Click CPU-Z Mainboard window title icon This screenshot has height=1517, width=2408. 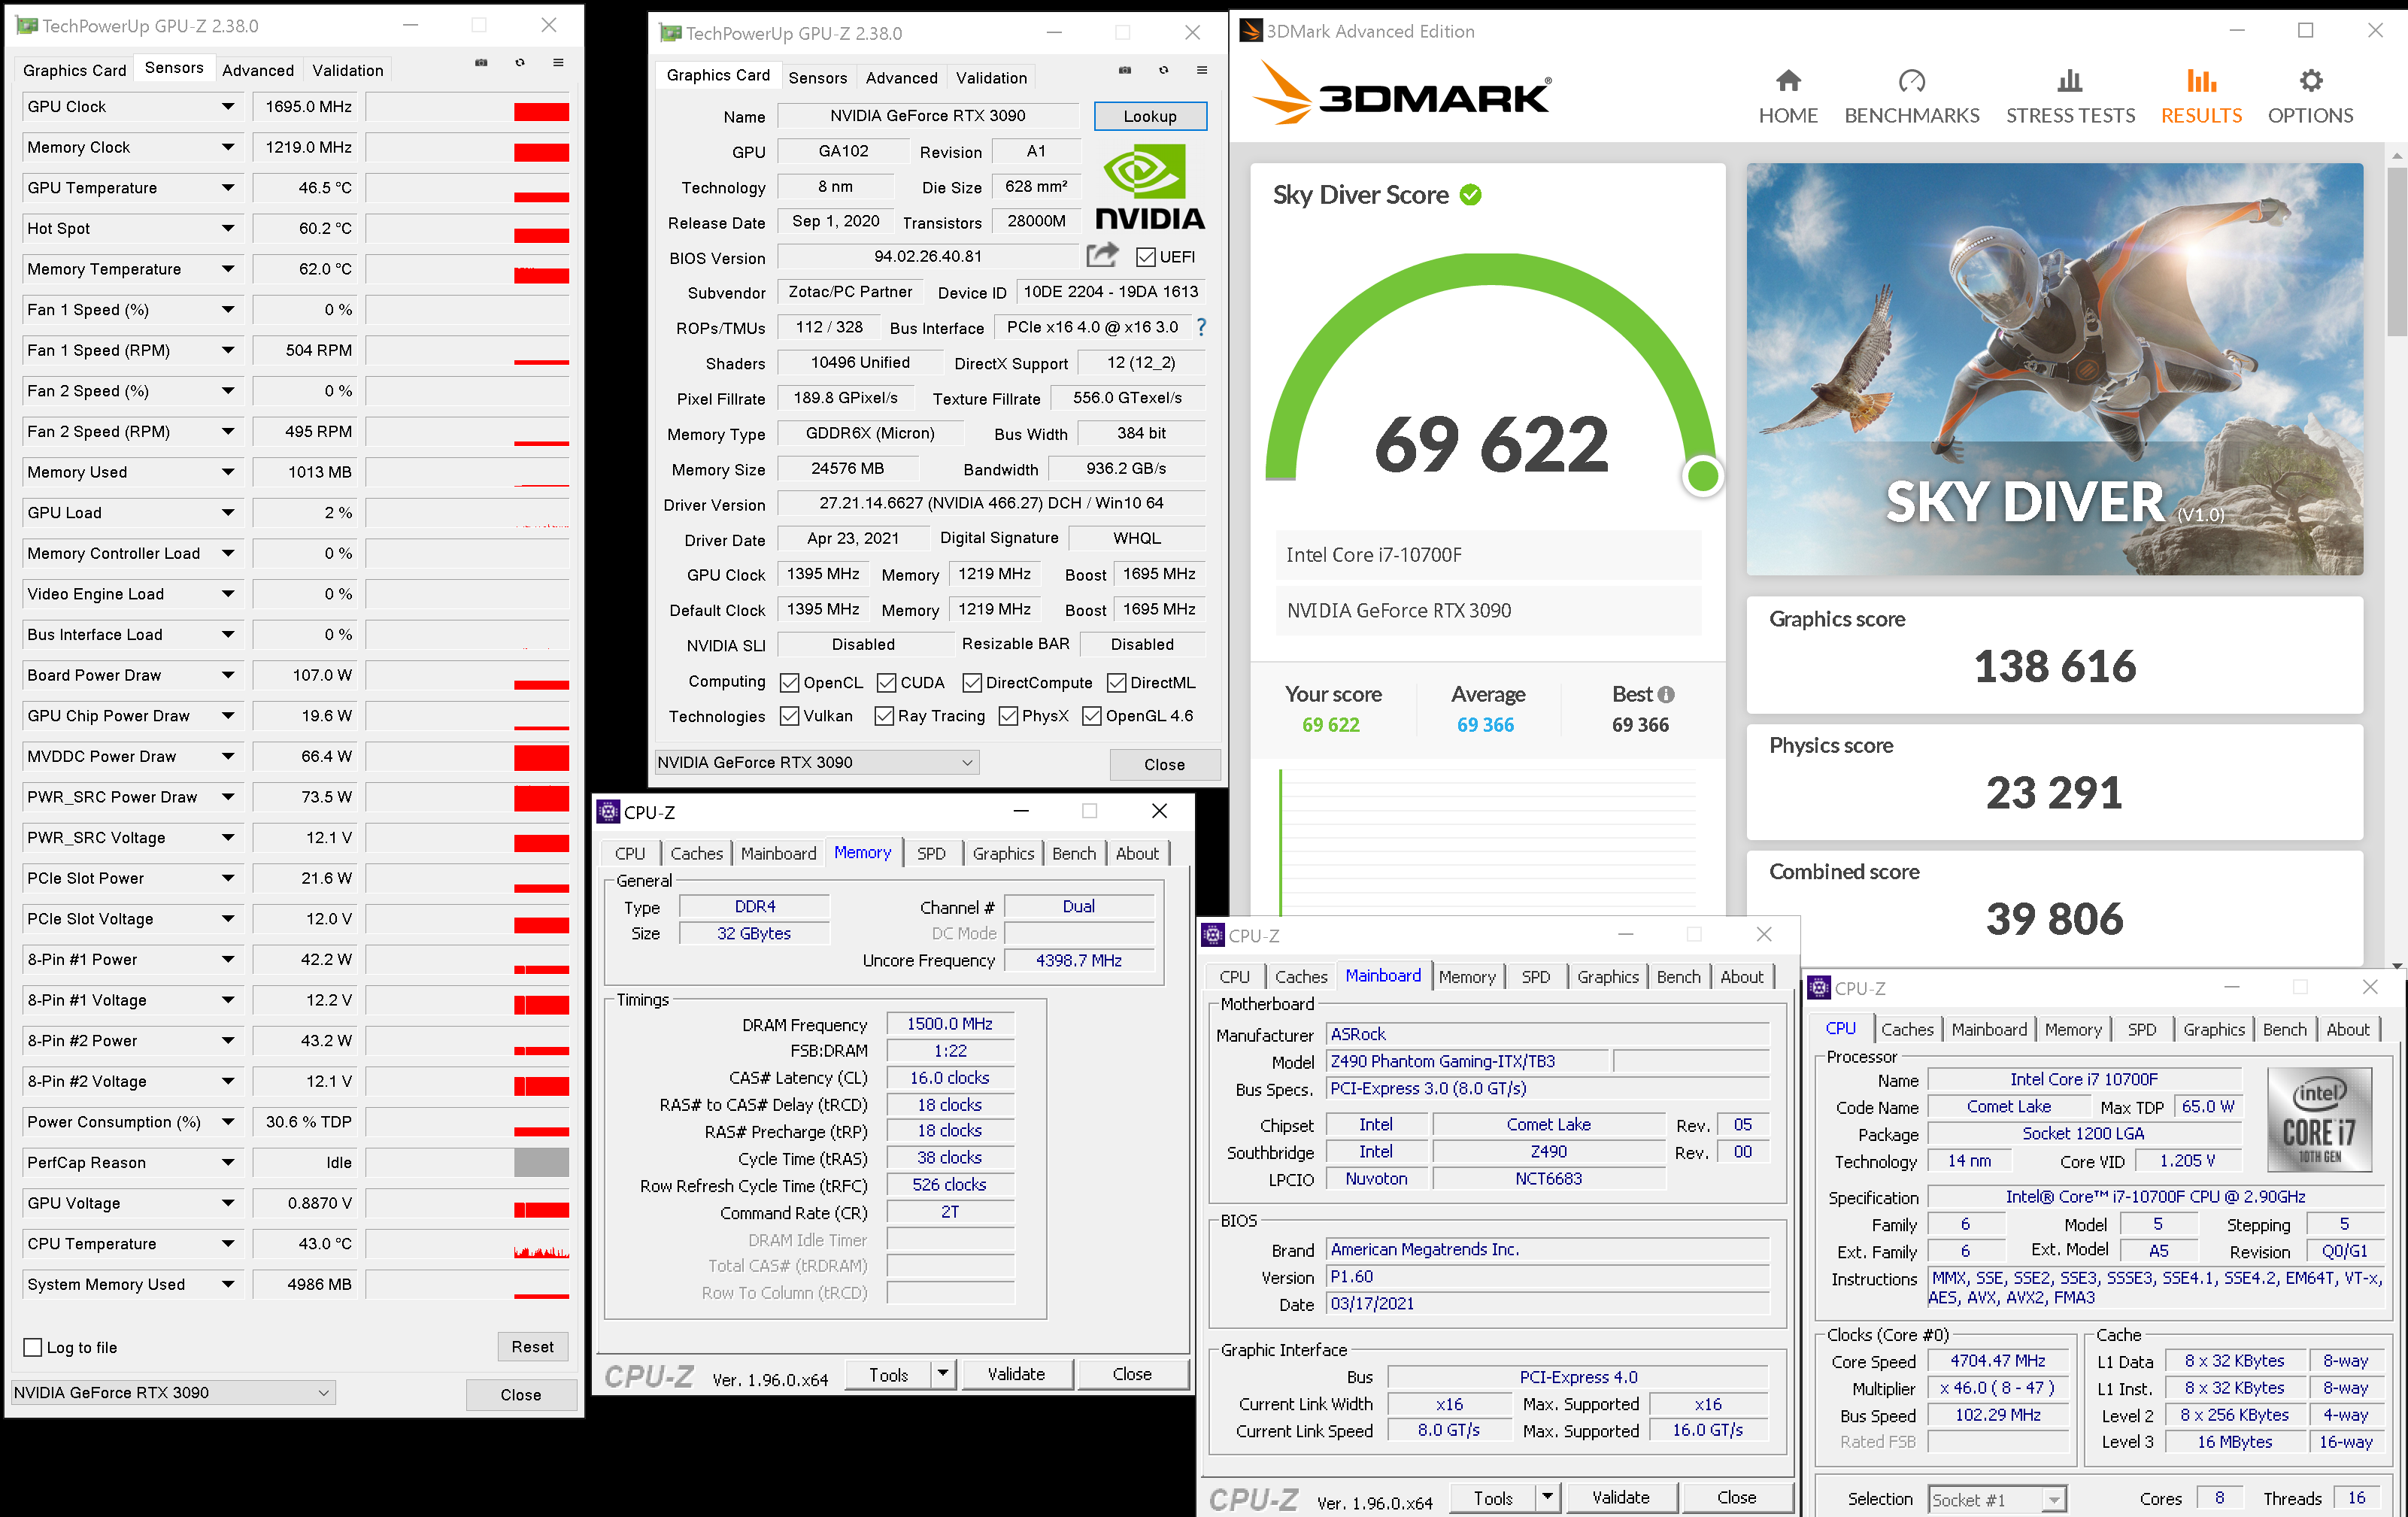click(1213, 934)
